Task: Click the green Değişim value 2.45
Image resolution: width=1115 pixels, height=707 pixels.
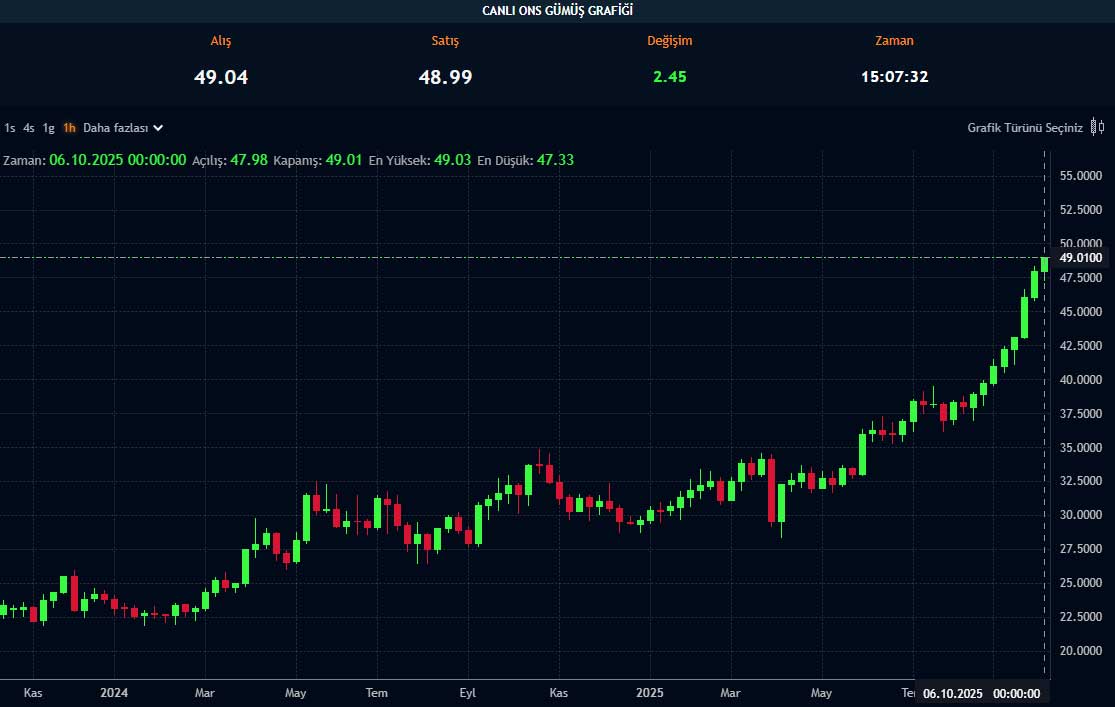Action: click(669, 77)
